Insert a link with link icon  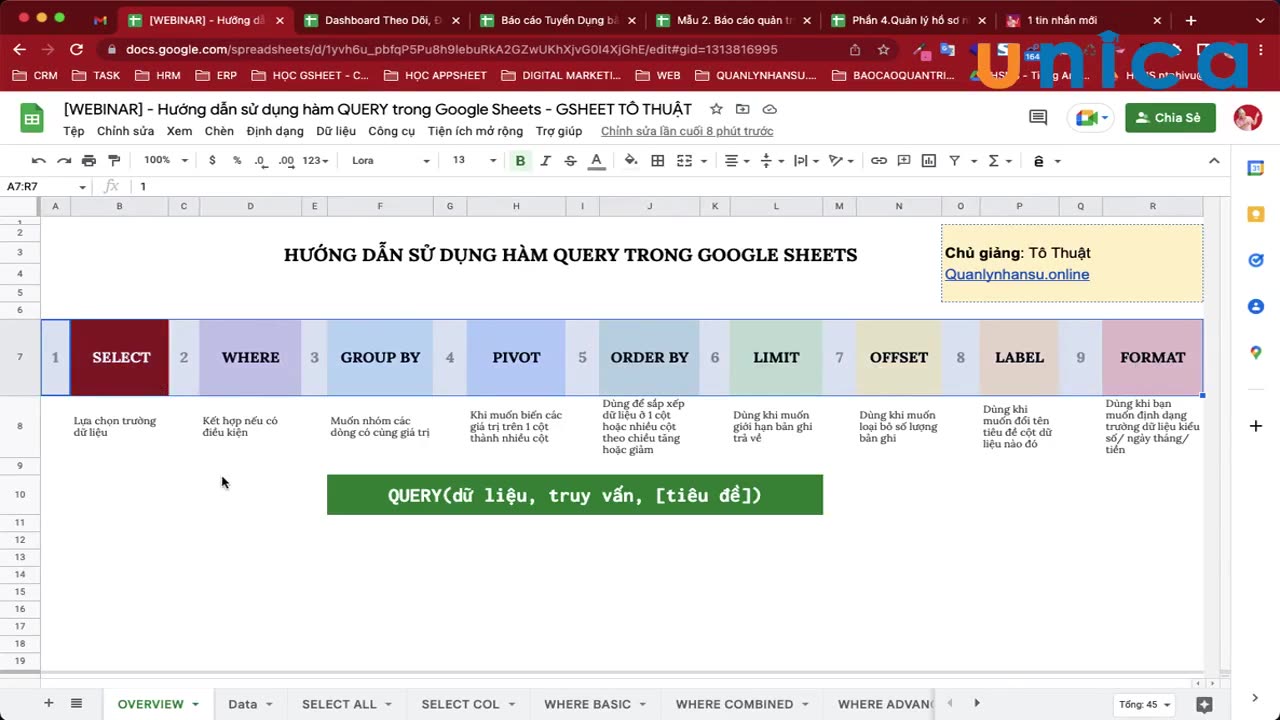pos(878,161)
